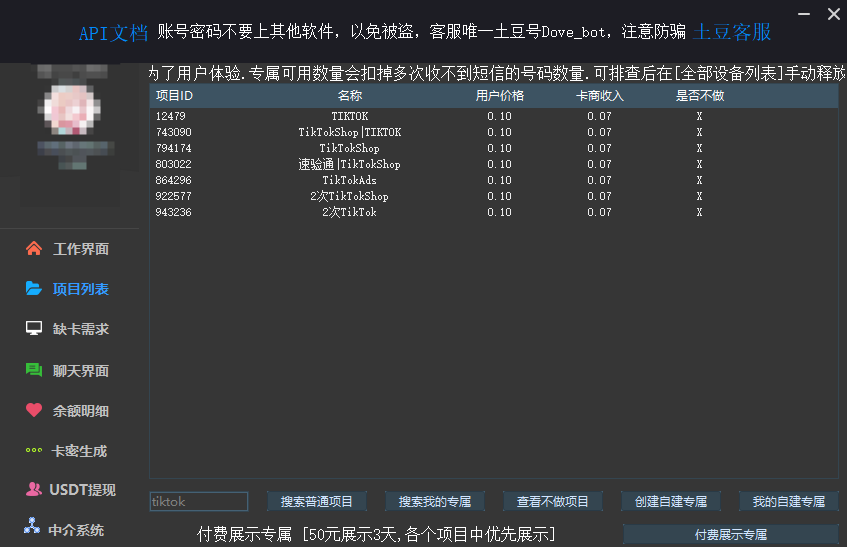Viewport: 847px width, 547px height.
Task: Open the USDT提现 menu item
Action: (82, 490)
